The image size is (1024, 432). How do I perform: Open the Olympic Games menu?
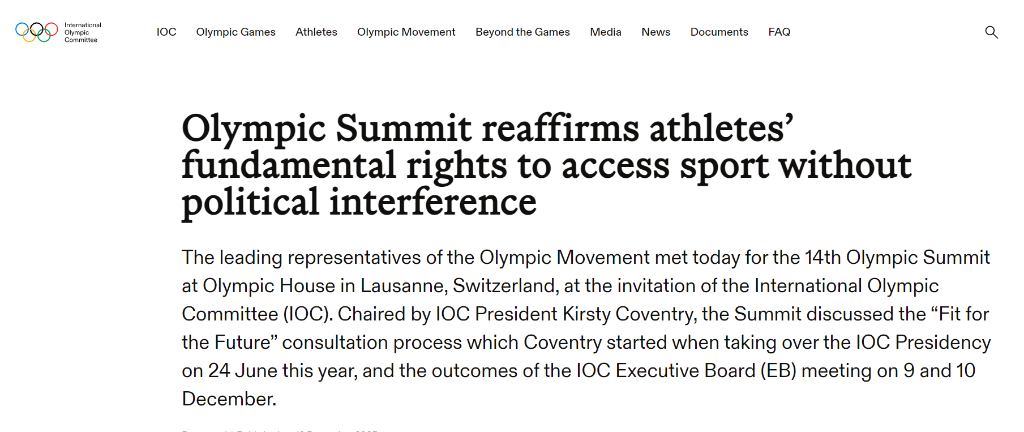point(236,32)
